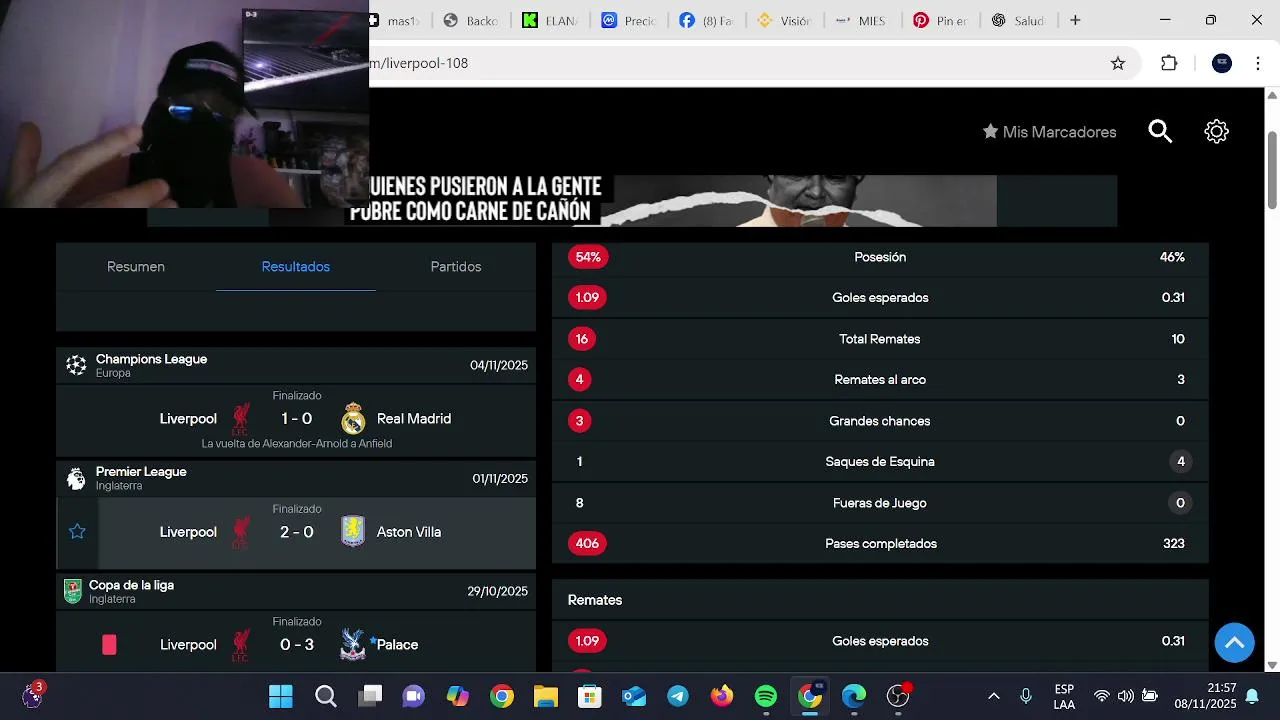Screen dimensions: 1280x720
Task: Open the Windows Start menu
Action: pyautogui.click(x=281, y=696)
